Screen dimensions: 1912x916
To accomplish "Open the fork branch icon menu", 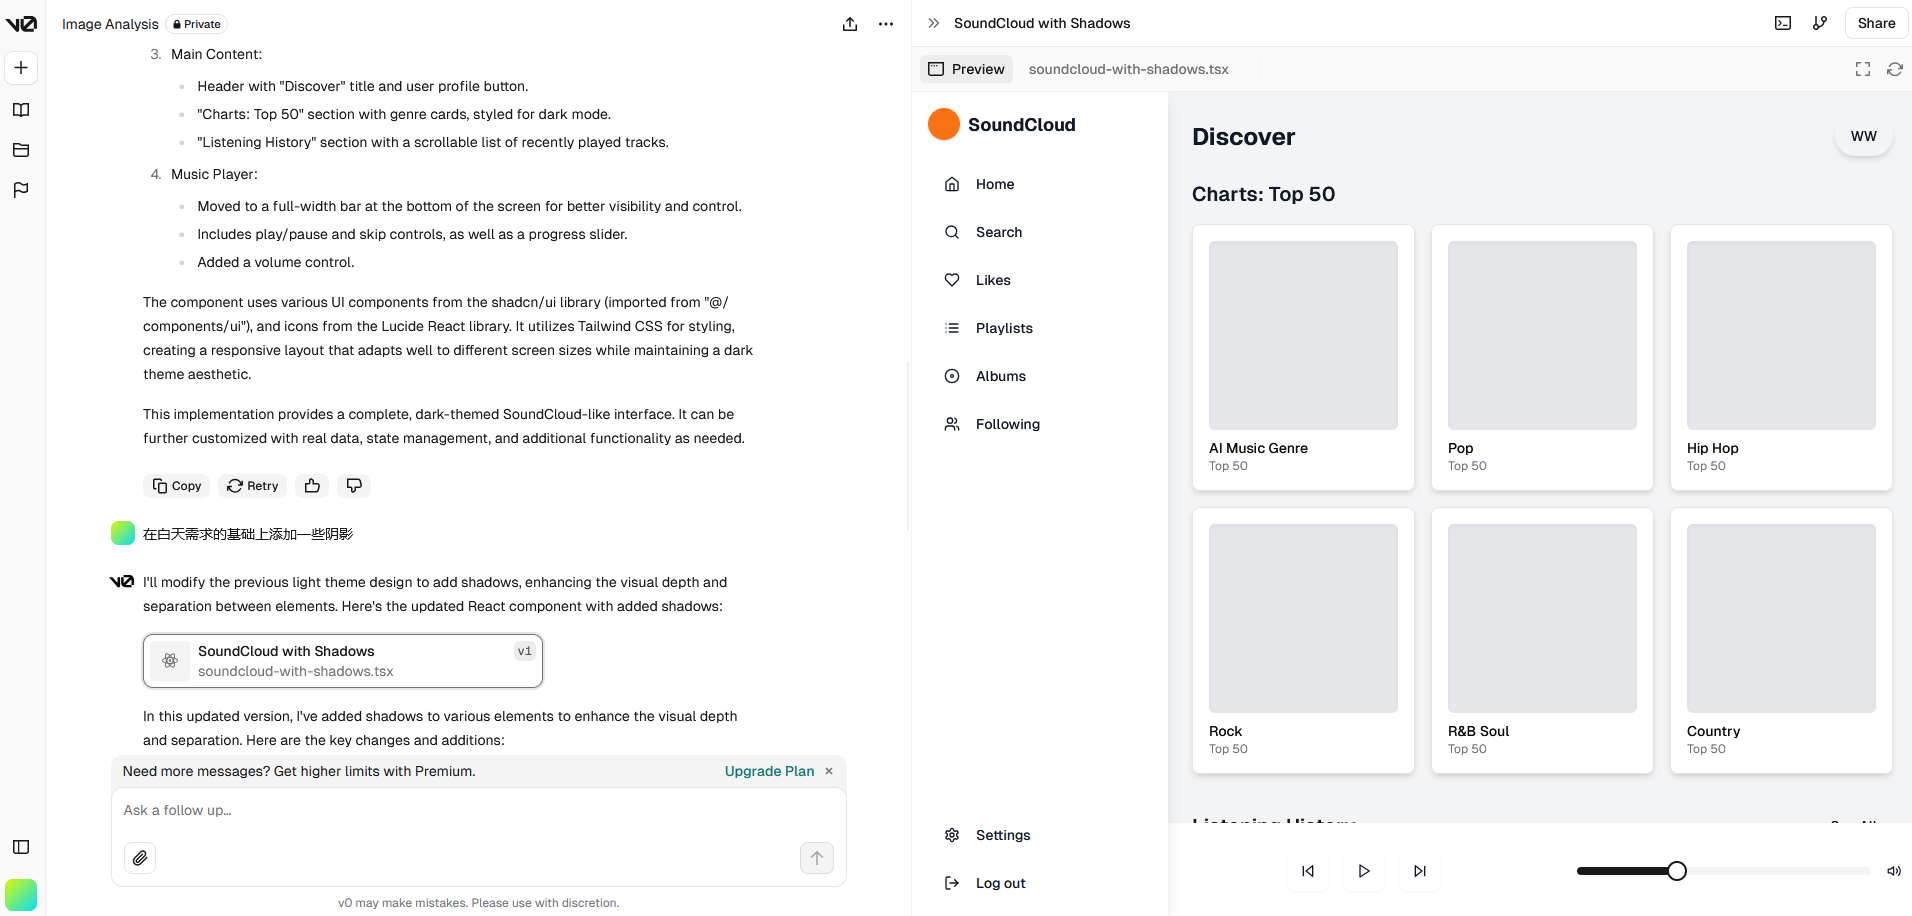I will pyautogui.click(x=1820, y=23).
